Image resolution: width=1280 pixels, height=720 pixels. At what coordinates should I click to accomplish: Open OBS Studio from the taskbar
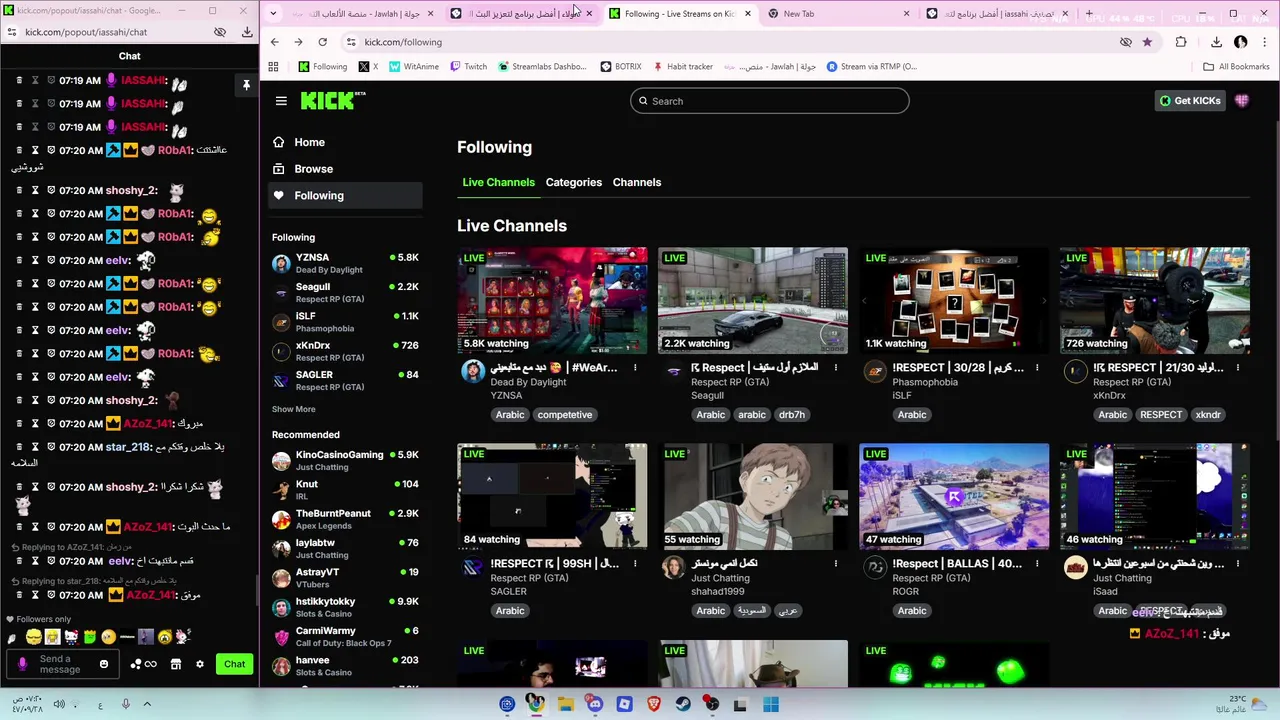coord(712,704)
